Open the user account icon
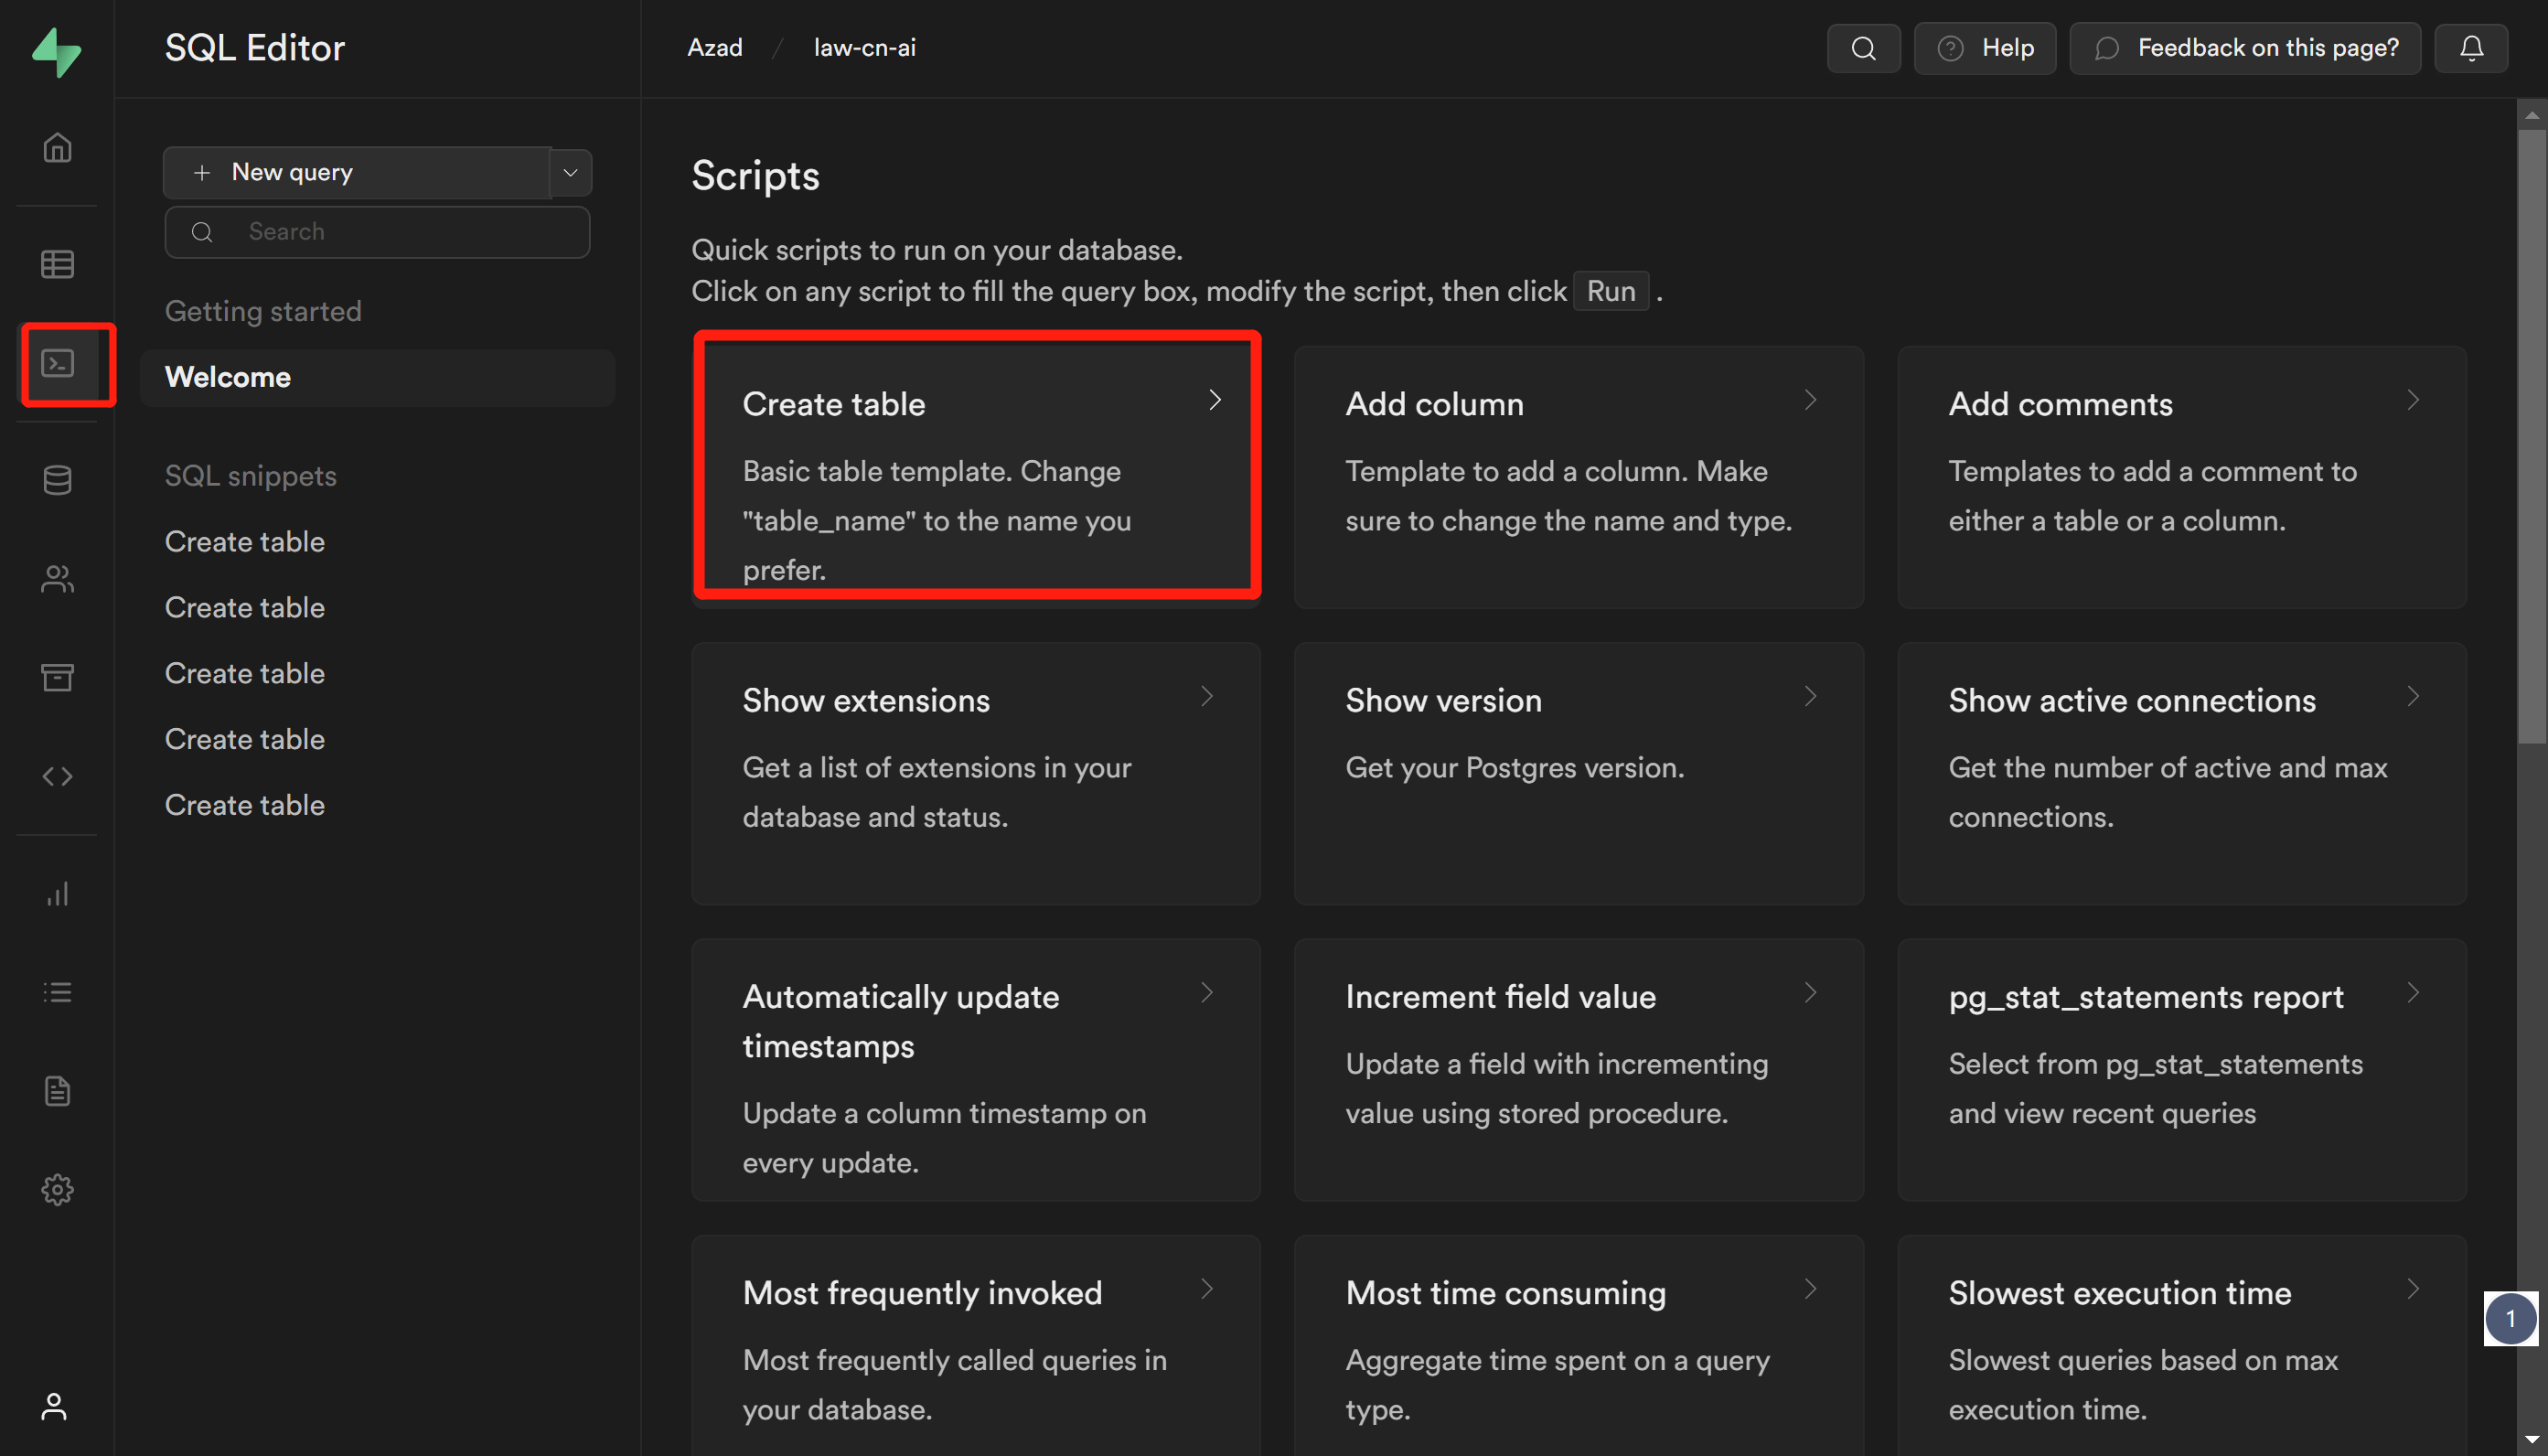2548x1456 pixels. (54, 1406)
